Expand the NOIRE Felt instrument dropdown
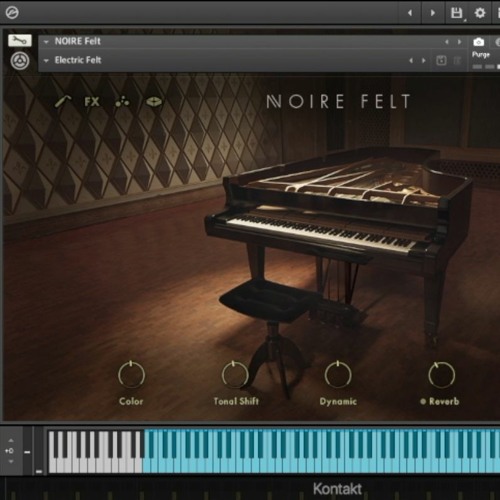500x500 pixels. [x=46, y=42]
